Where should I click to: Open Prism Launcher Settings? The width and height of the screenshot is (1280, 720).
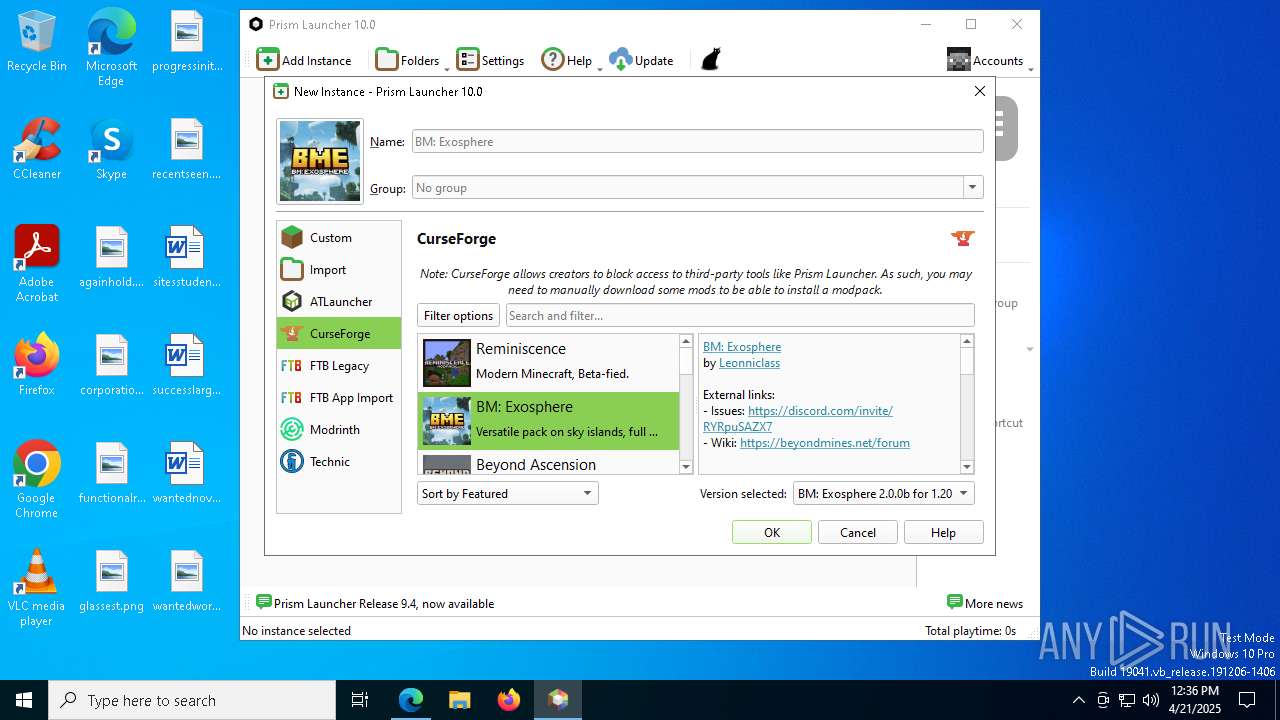click(490, 60)
